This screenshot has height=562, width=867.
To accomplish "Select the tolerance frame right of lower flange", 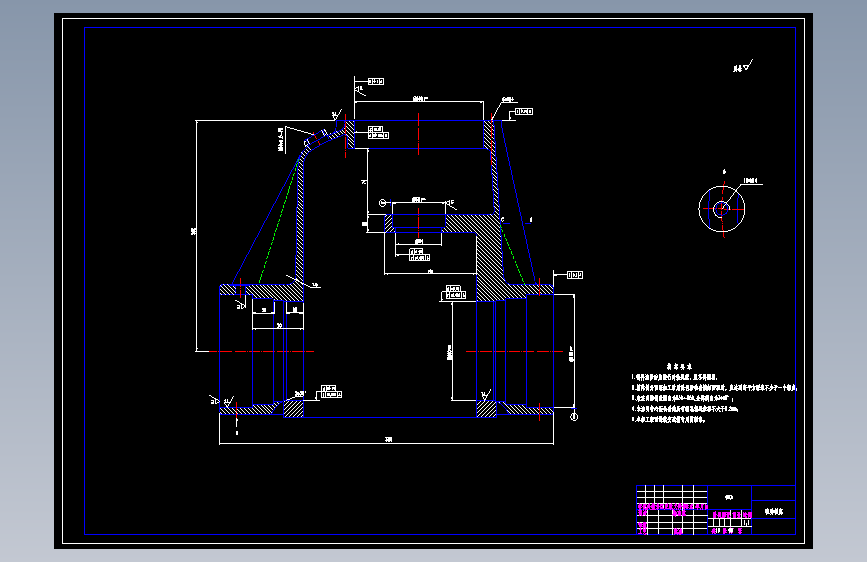I will (x=574, y=275).
